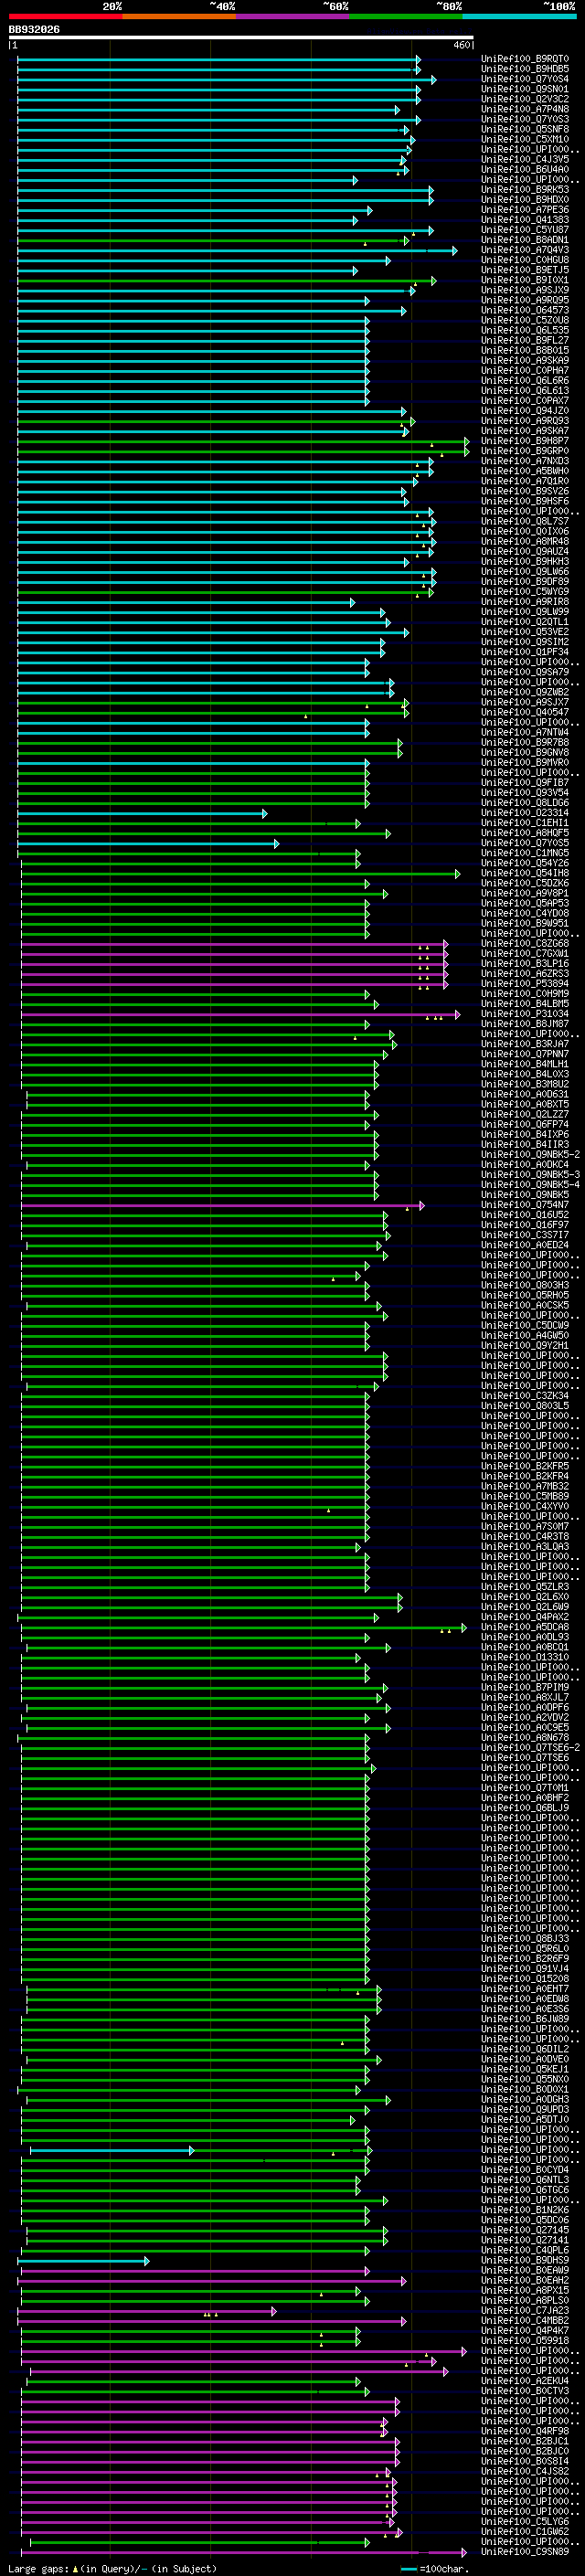This screenshot has height=2576, width=585.
Task: Select hit label UniRef100_Q15208
Action: tap(525, 1979)
